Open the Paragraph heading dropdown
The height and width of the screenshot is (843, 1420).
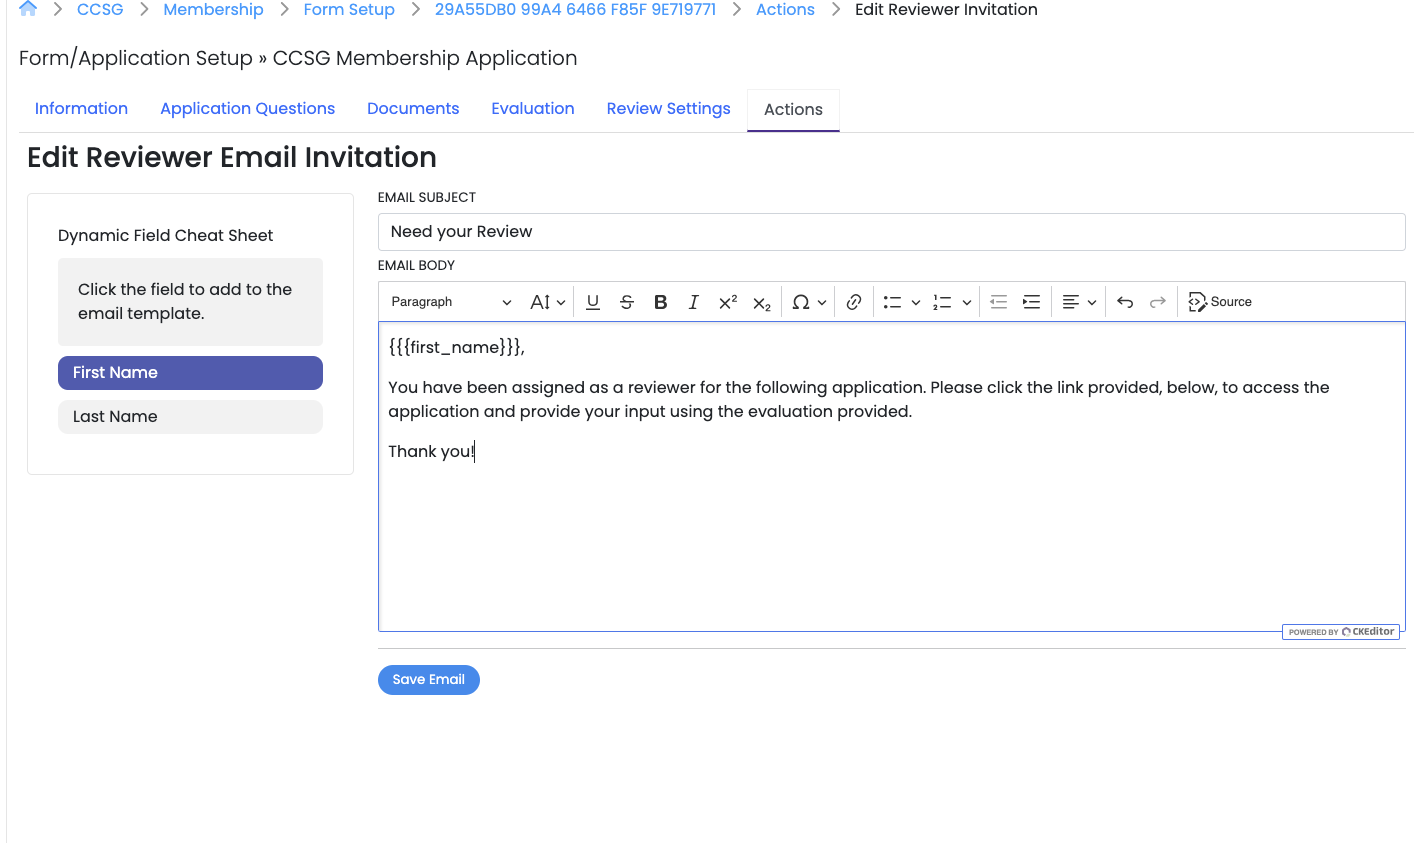451,302
